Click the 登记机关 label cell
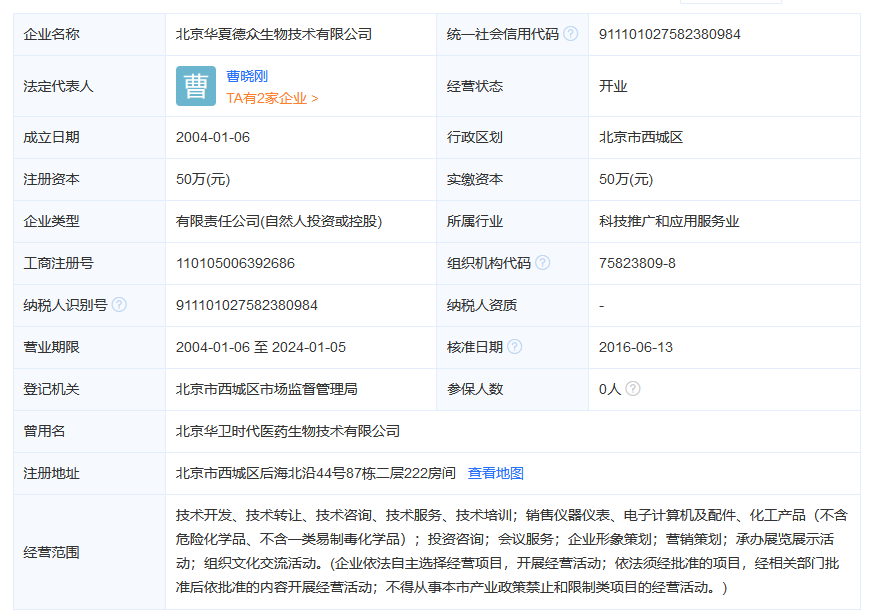Viewport: 875px width, 616px height. [x=89, y=389]
